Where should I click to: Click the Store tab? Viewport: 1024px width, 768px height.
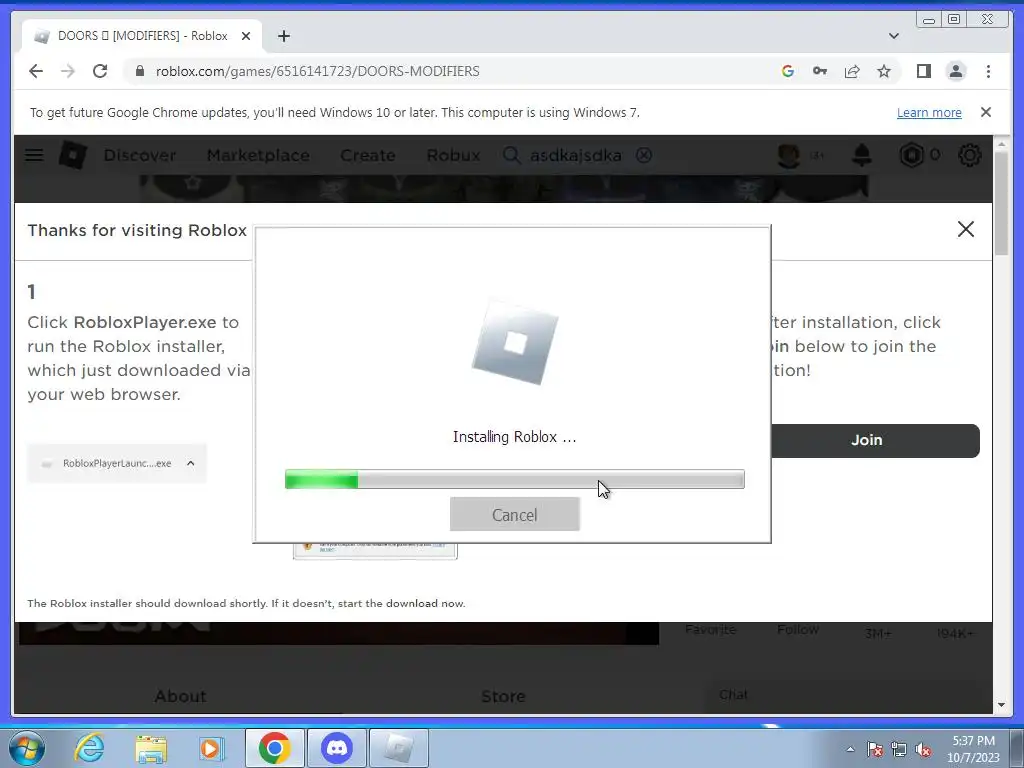[503, 696]
